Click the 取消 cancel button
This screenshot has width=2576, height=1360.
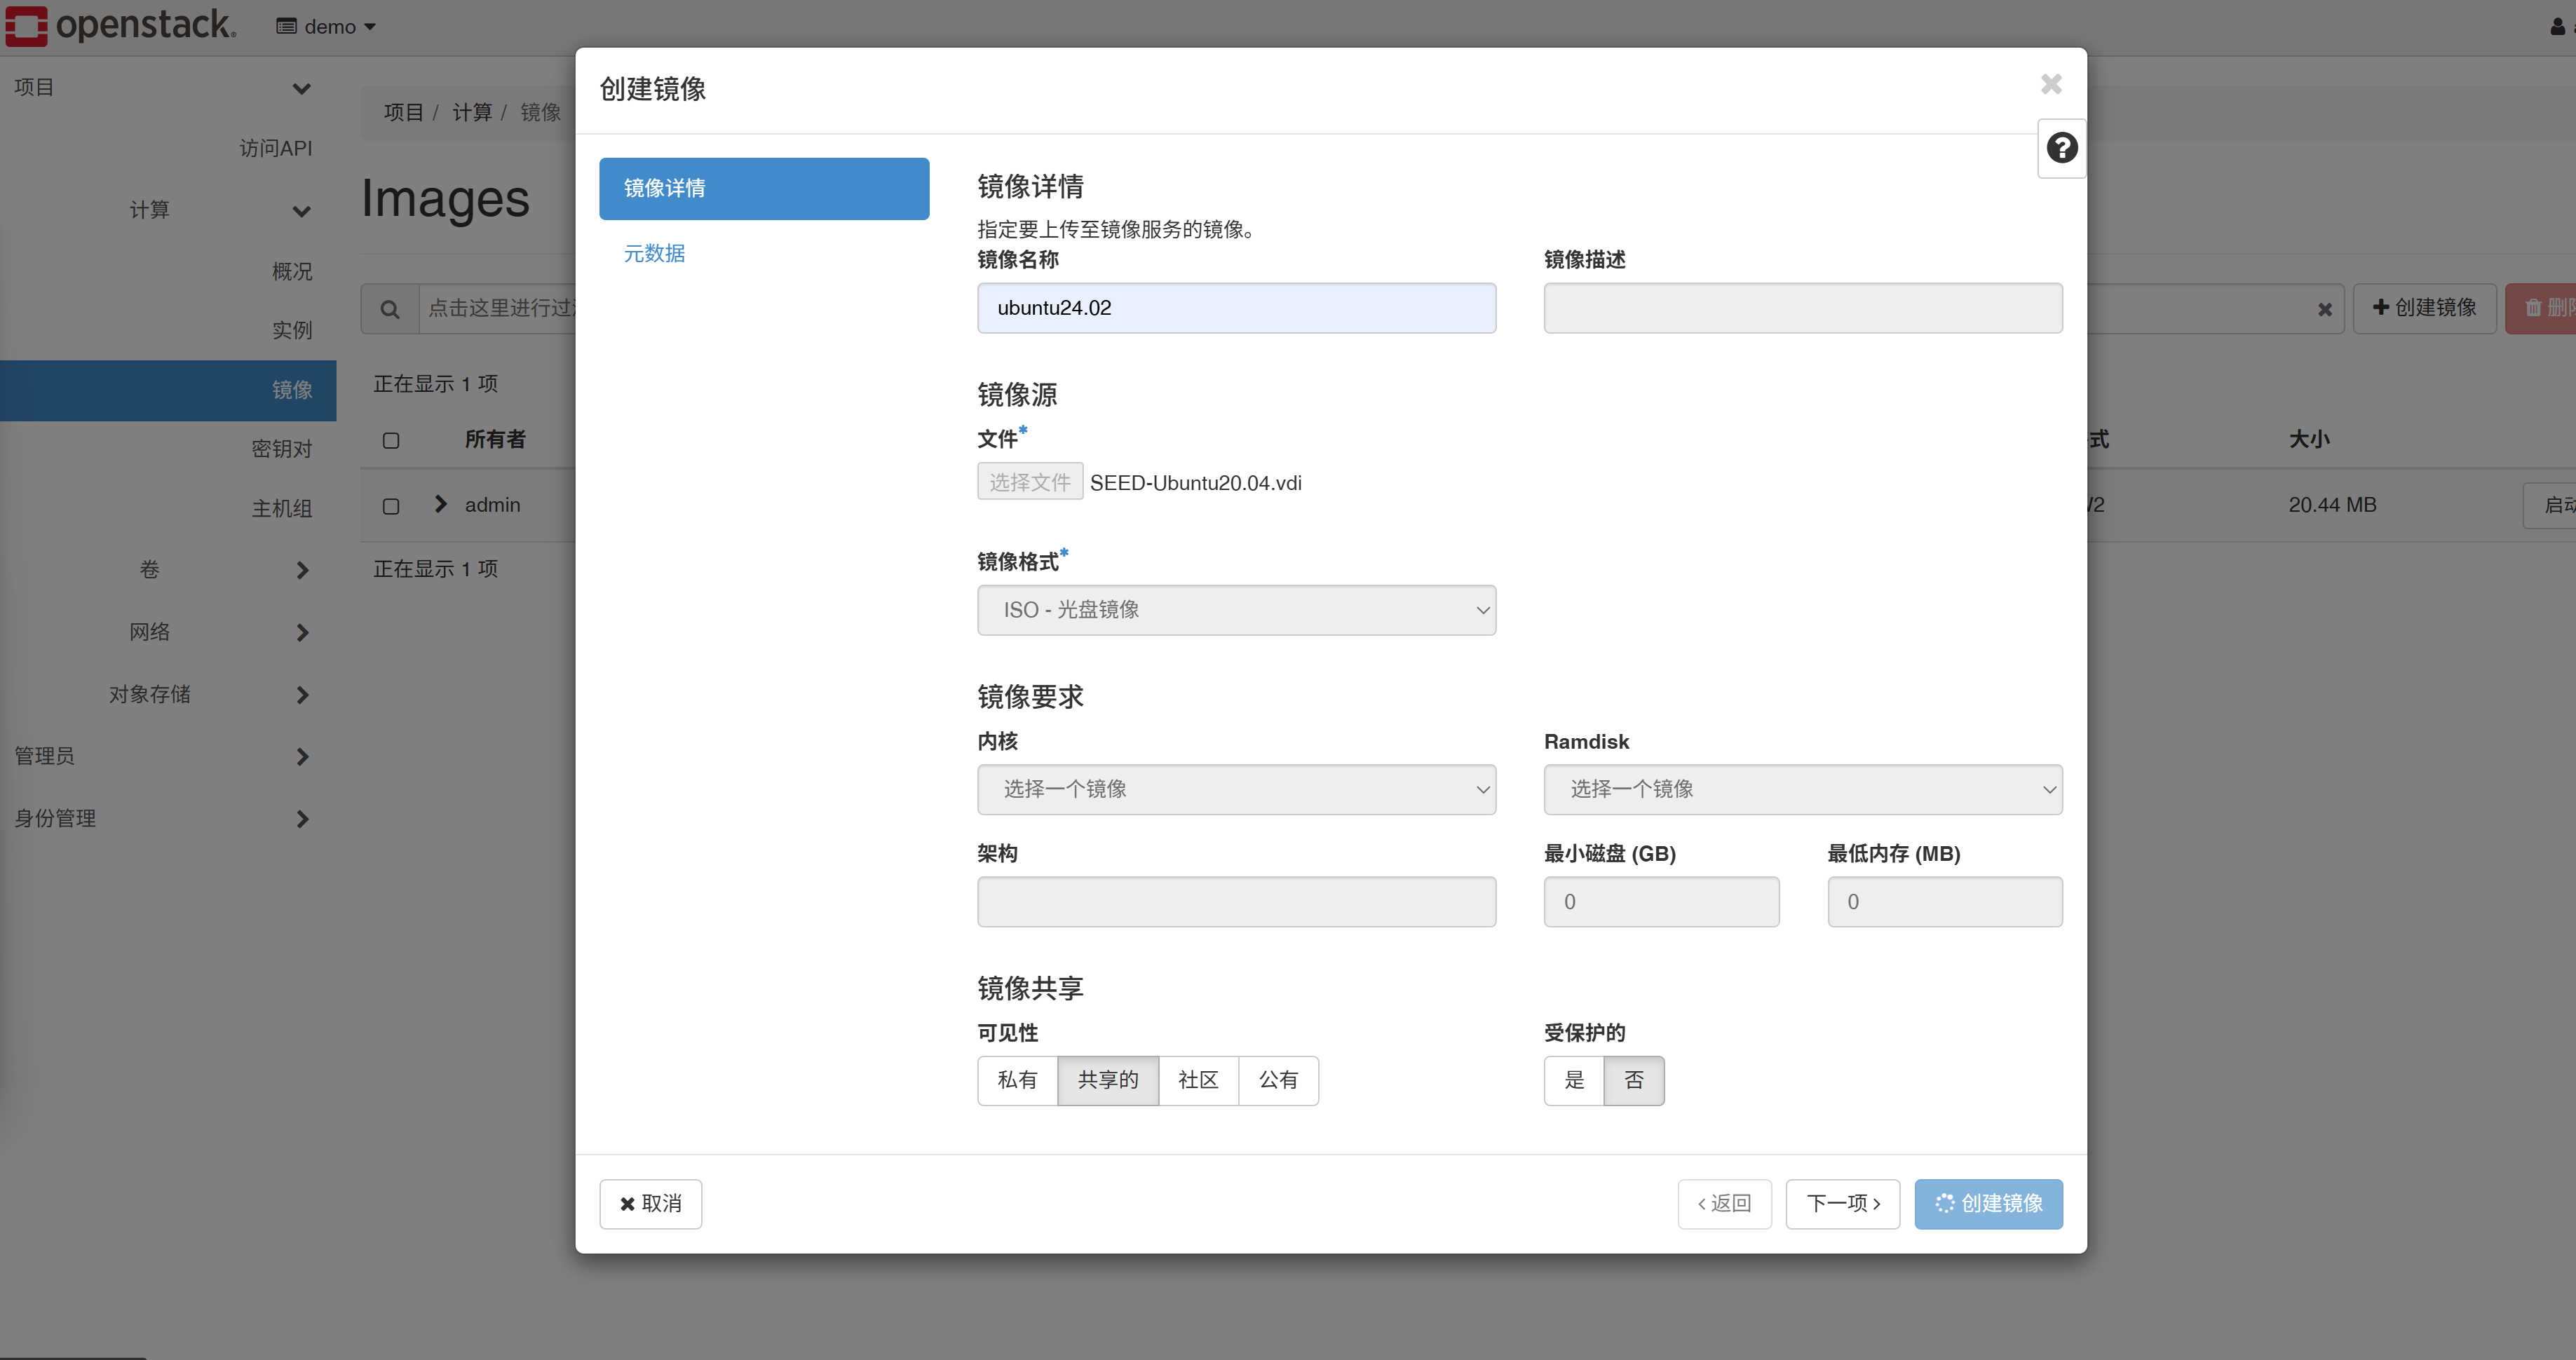click(650, 1203)
